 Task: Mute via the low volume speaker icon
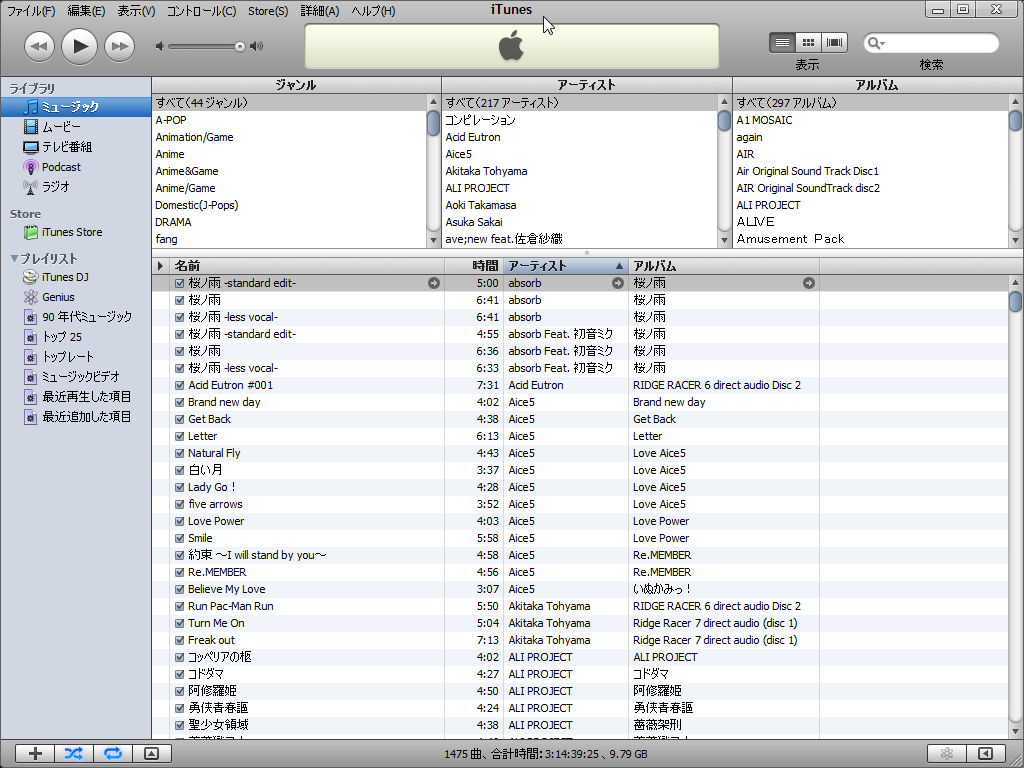click(159, 46)
